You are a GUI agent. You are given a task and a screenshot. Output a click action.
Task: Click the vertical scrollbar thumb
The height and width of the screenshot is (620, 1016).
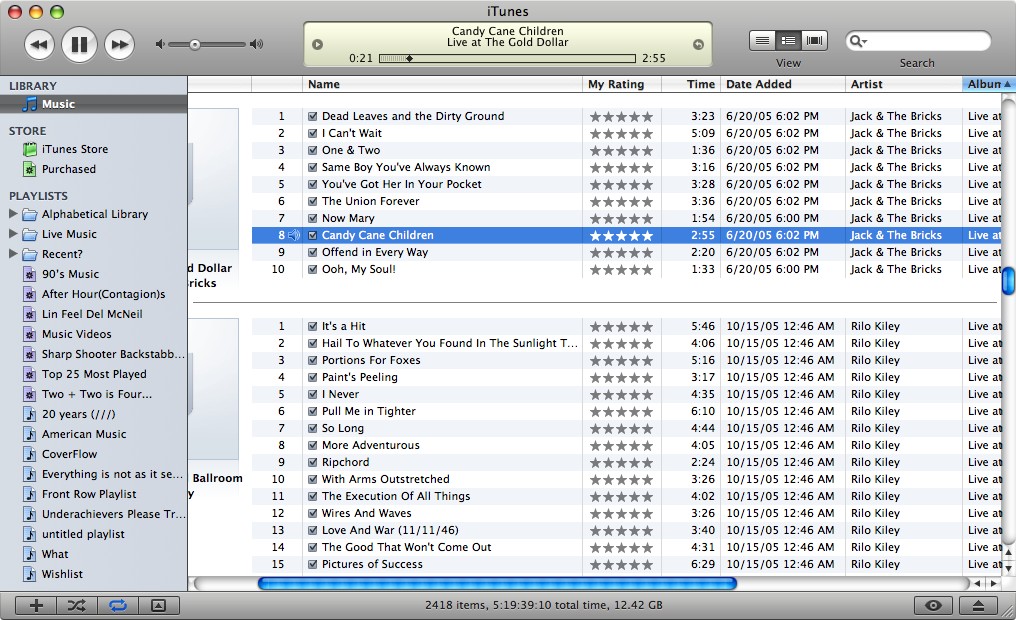(1008, 281)
